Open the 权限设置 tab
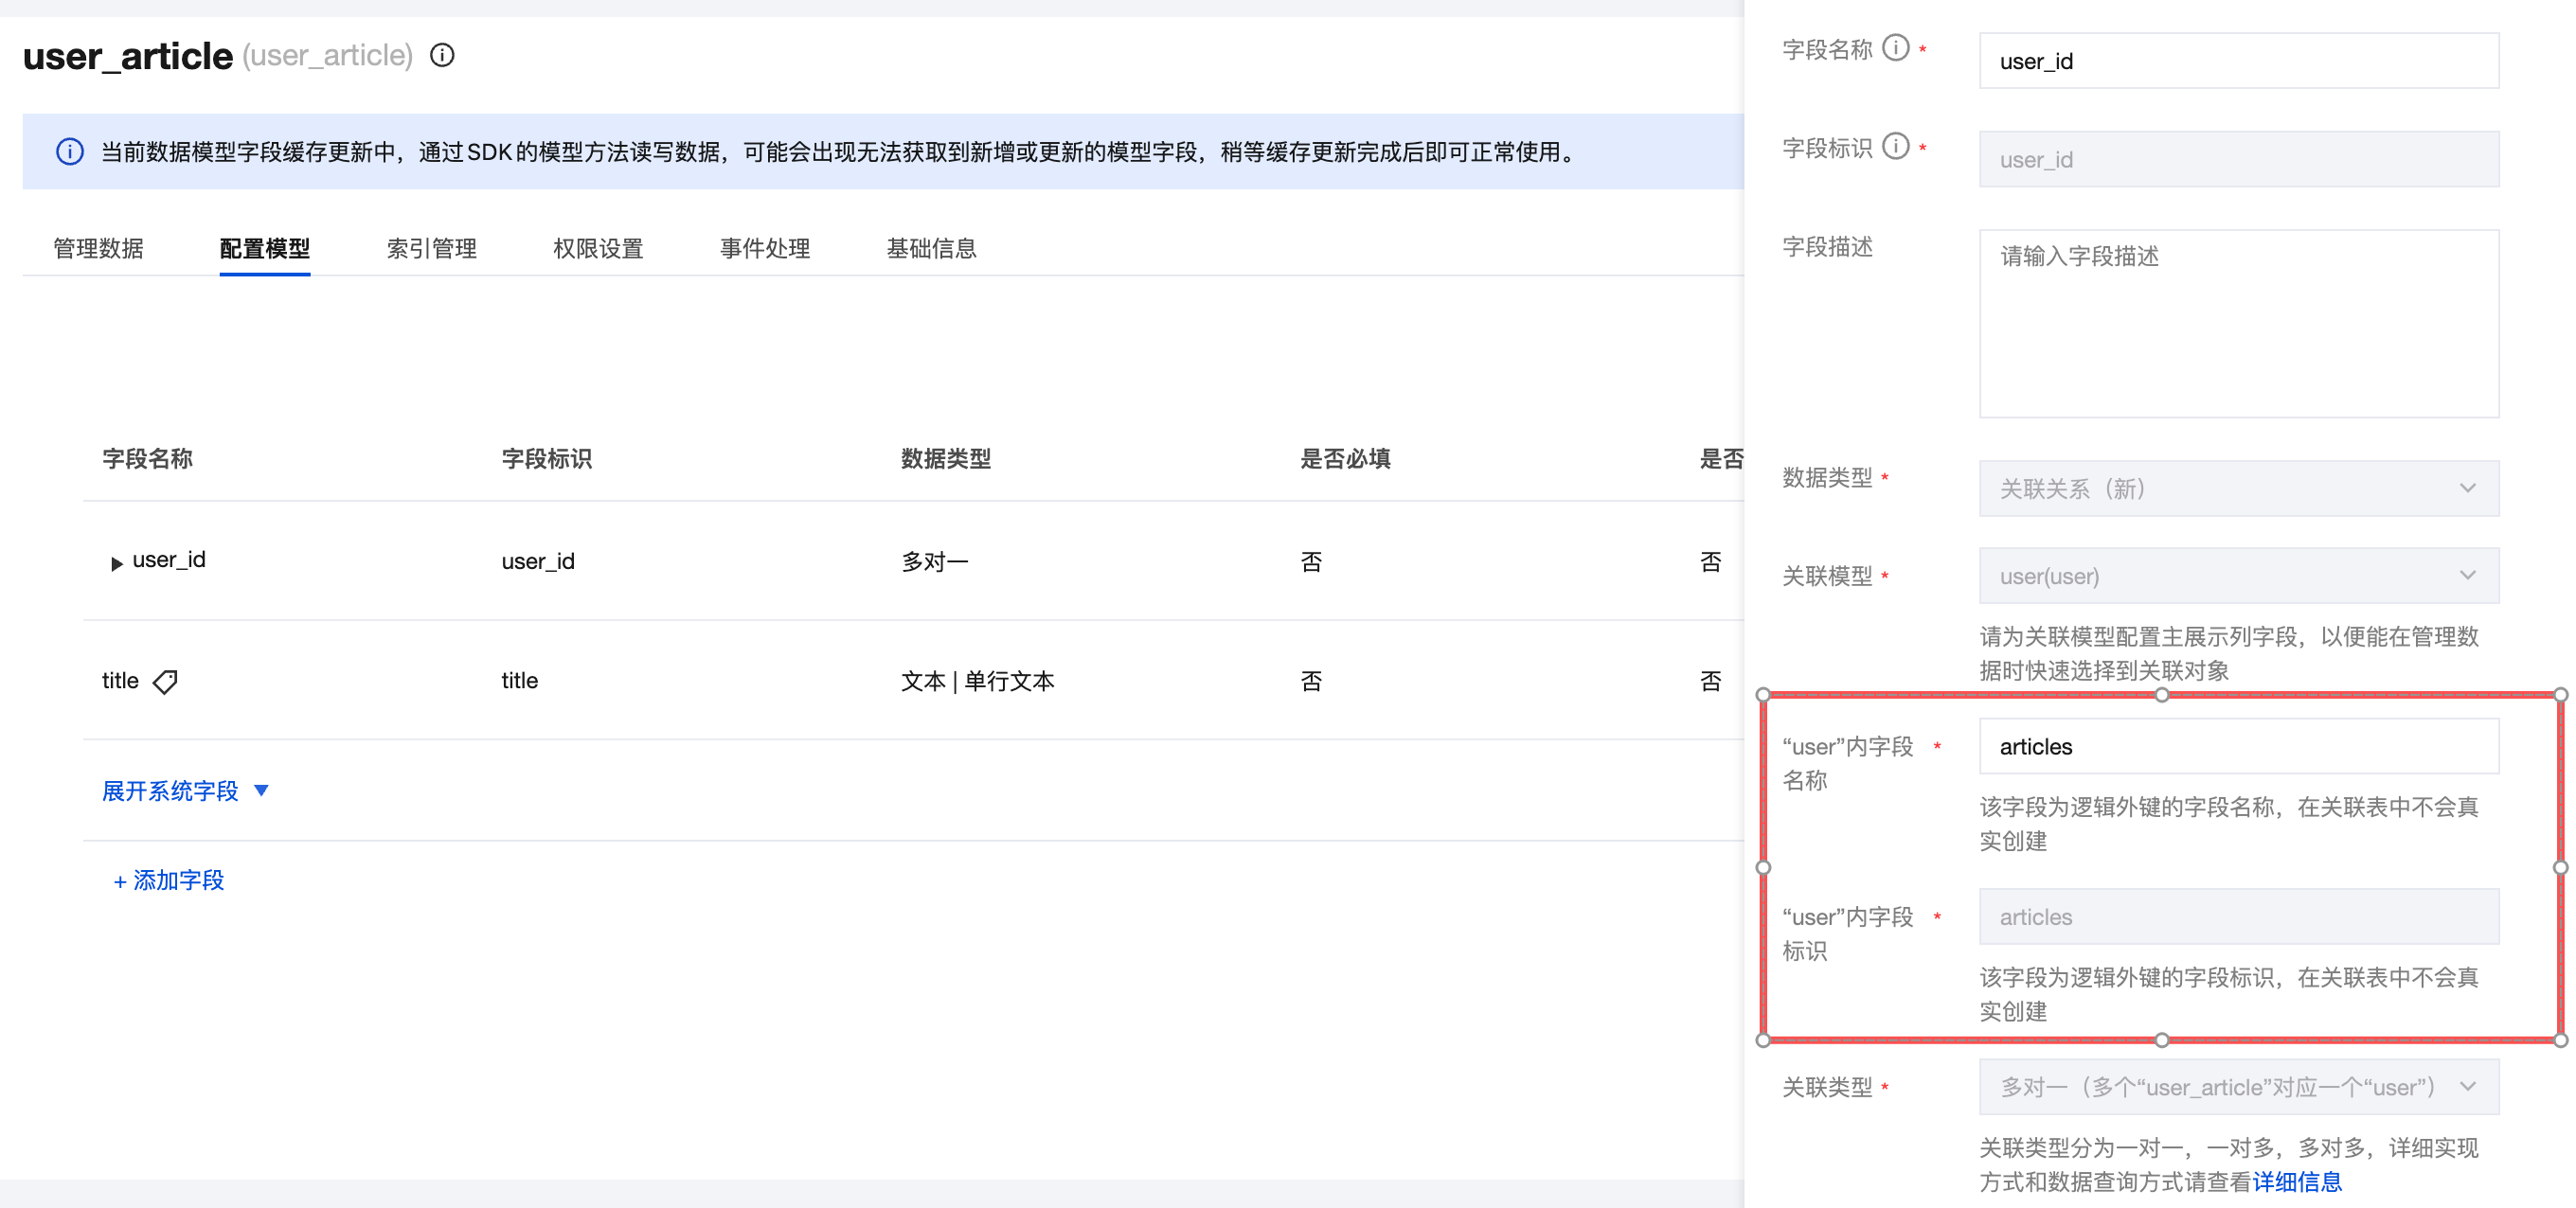Screen dimensions: 2576x1208 click(x=598, y=248)
